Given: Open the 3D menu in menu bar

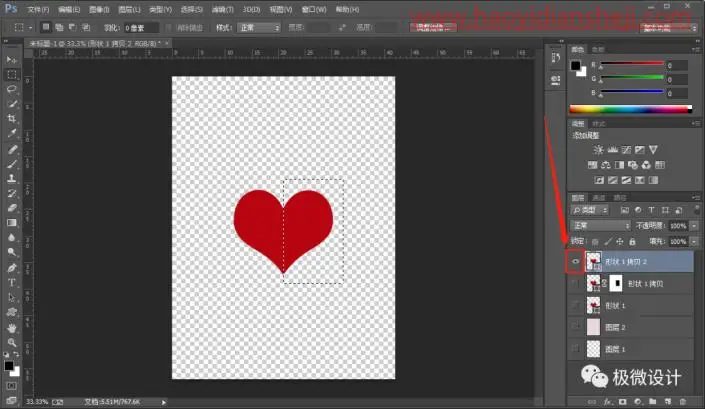Looking at the screenshot, I should click(251, 9).
